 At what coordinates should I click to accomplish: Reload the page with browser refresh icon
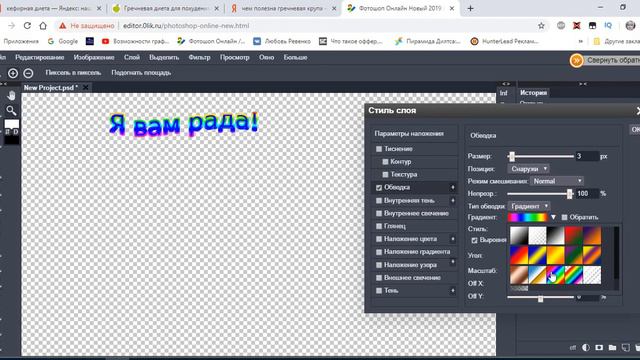point(27,26)
